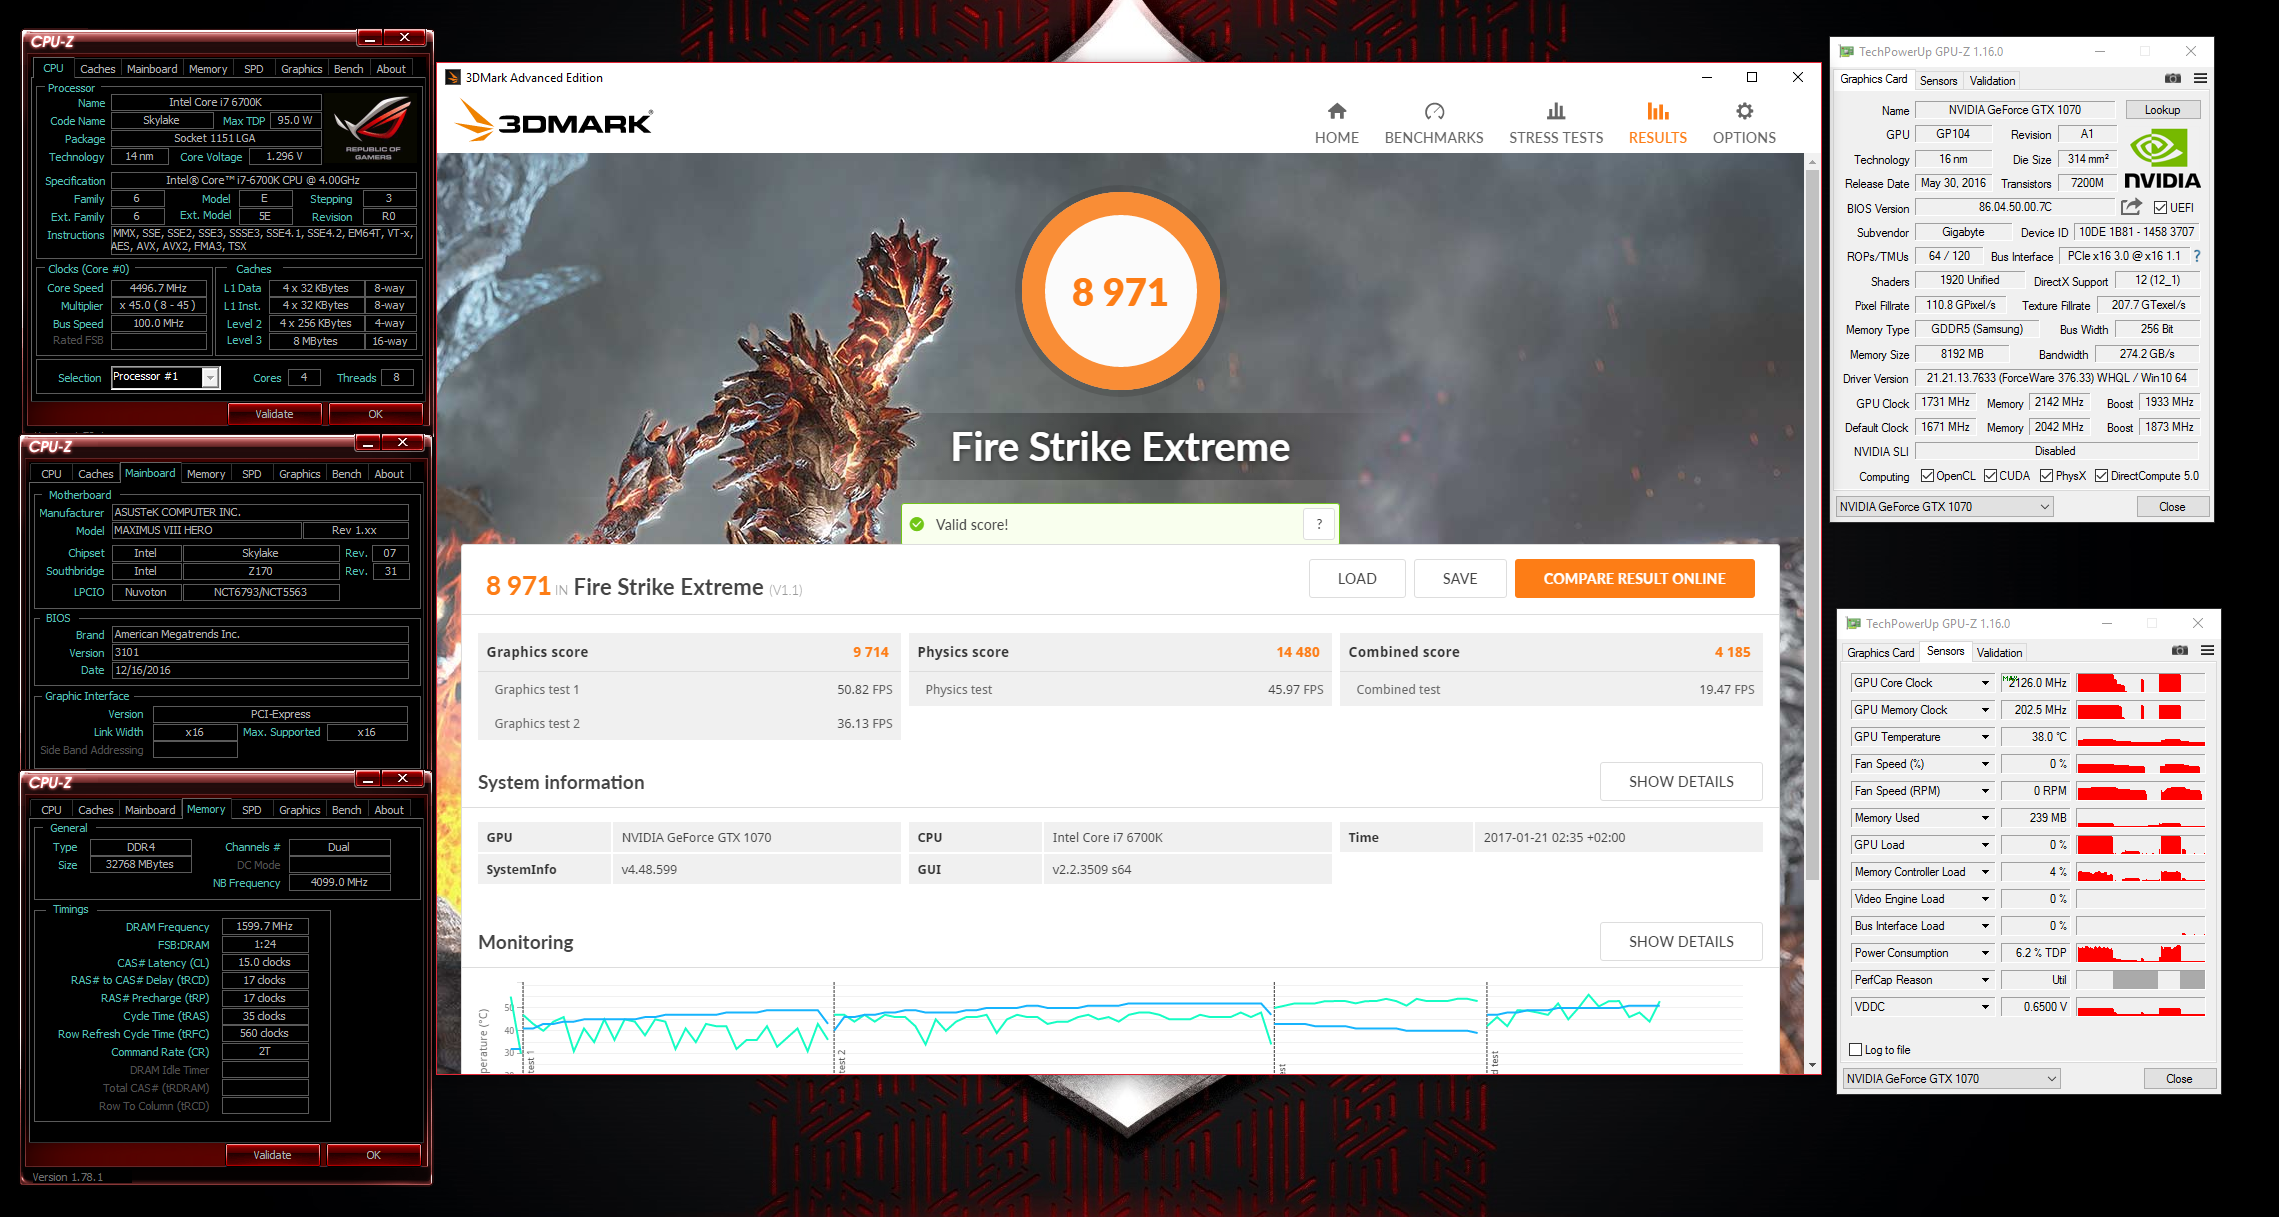Switch to Validation tab in GPU-Z Sensors window
The height and width of the screenshot is (1217, 2279).
[1999, 653]
